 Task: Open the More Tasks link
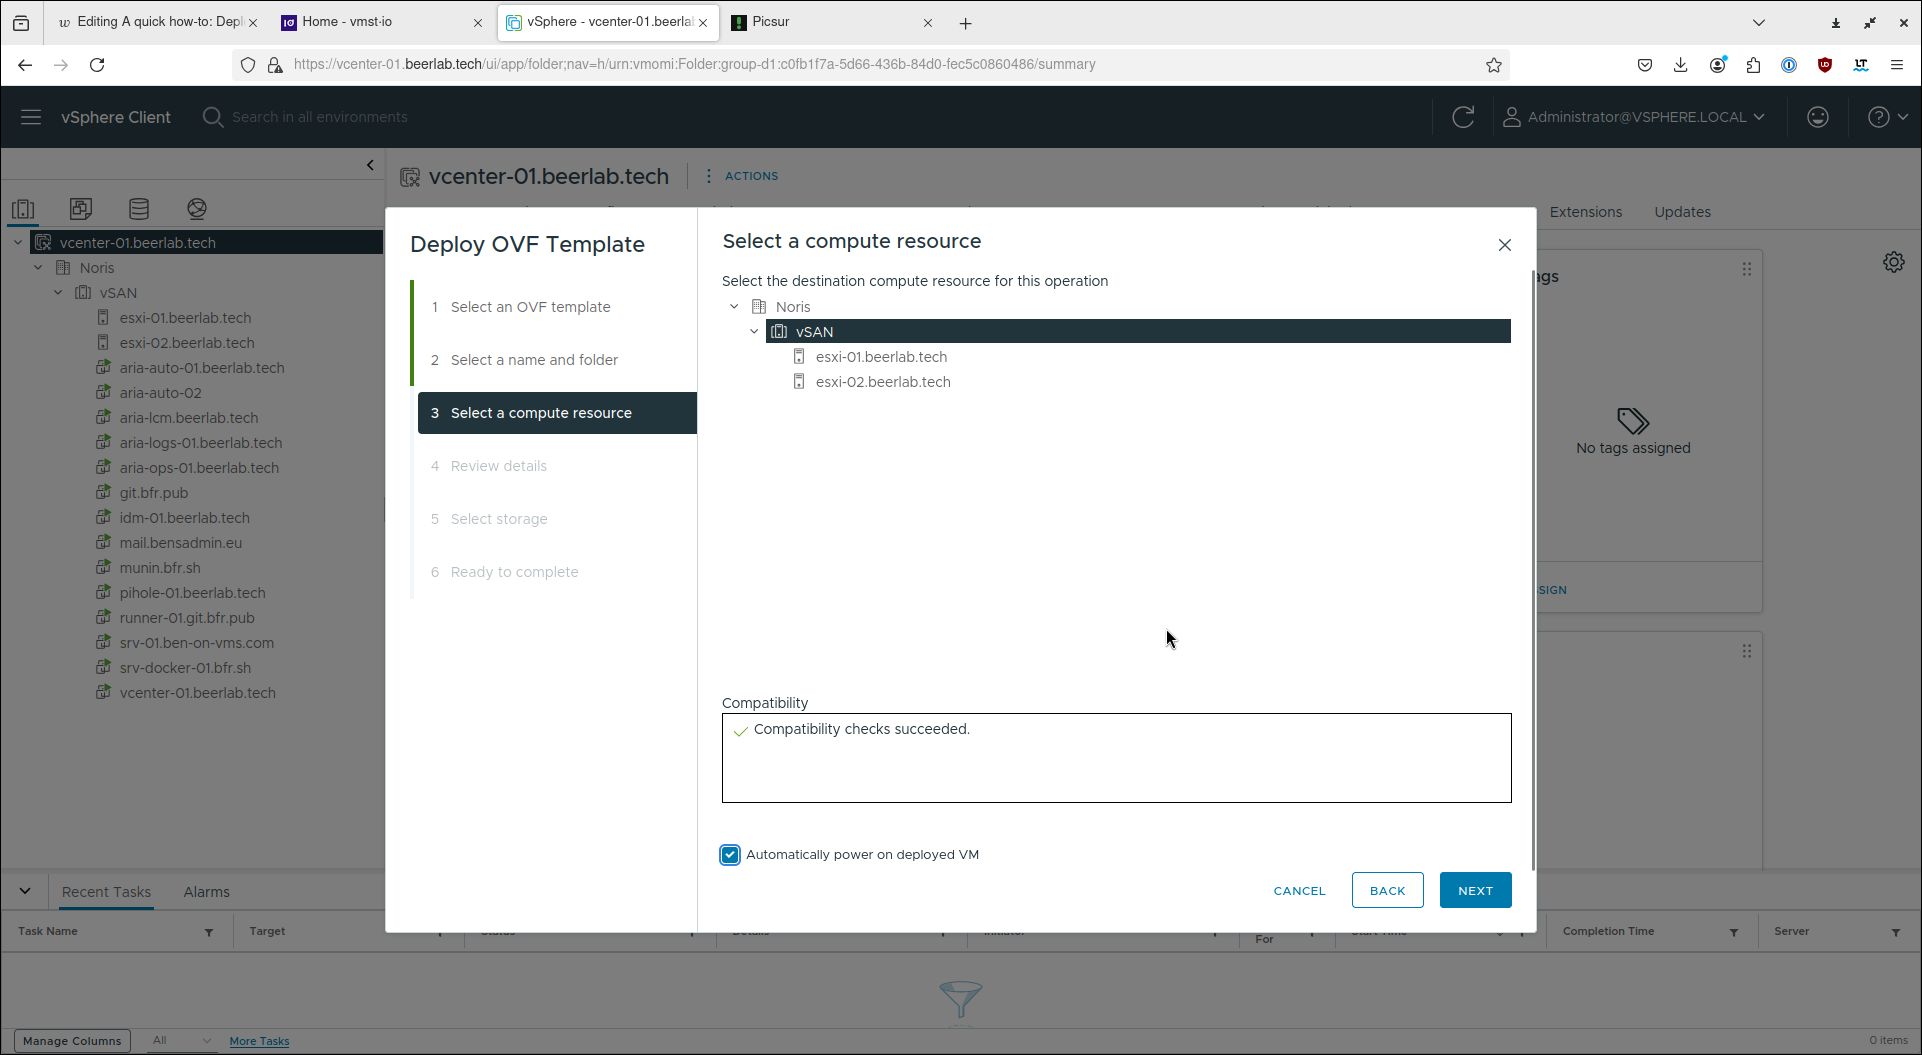point(259,1041)
